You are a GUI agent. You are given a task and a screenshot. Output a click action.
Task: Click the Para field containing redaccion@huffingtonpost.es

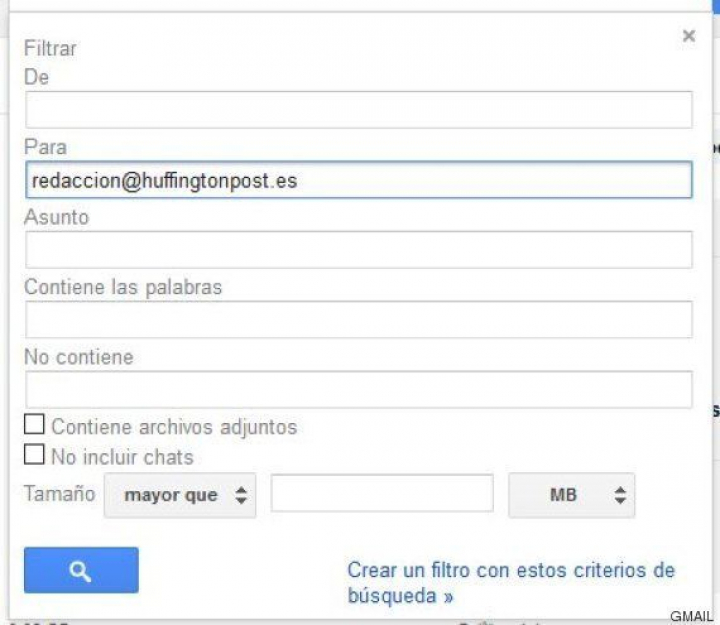tap(358, 181)
